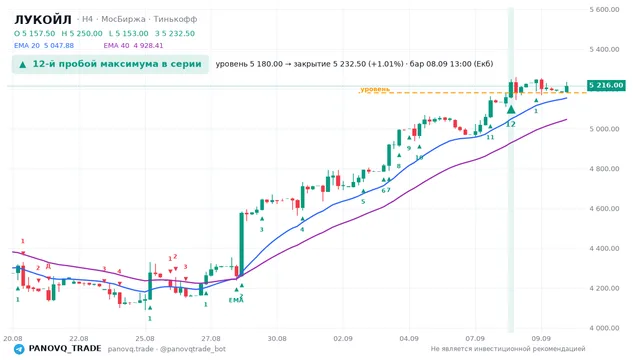
Task: Click the orange 'уровень' level label
Action: (x=375, y=89)
